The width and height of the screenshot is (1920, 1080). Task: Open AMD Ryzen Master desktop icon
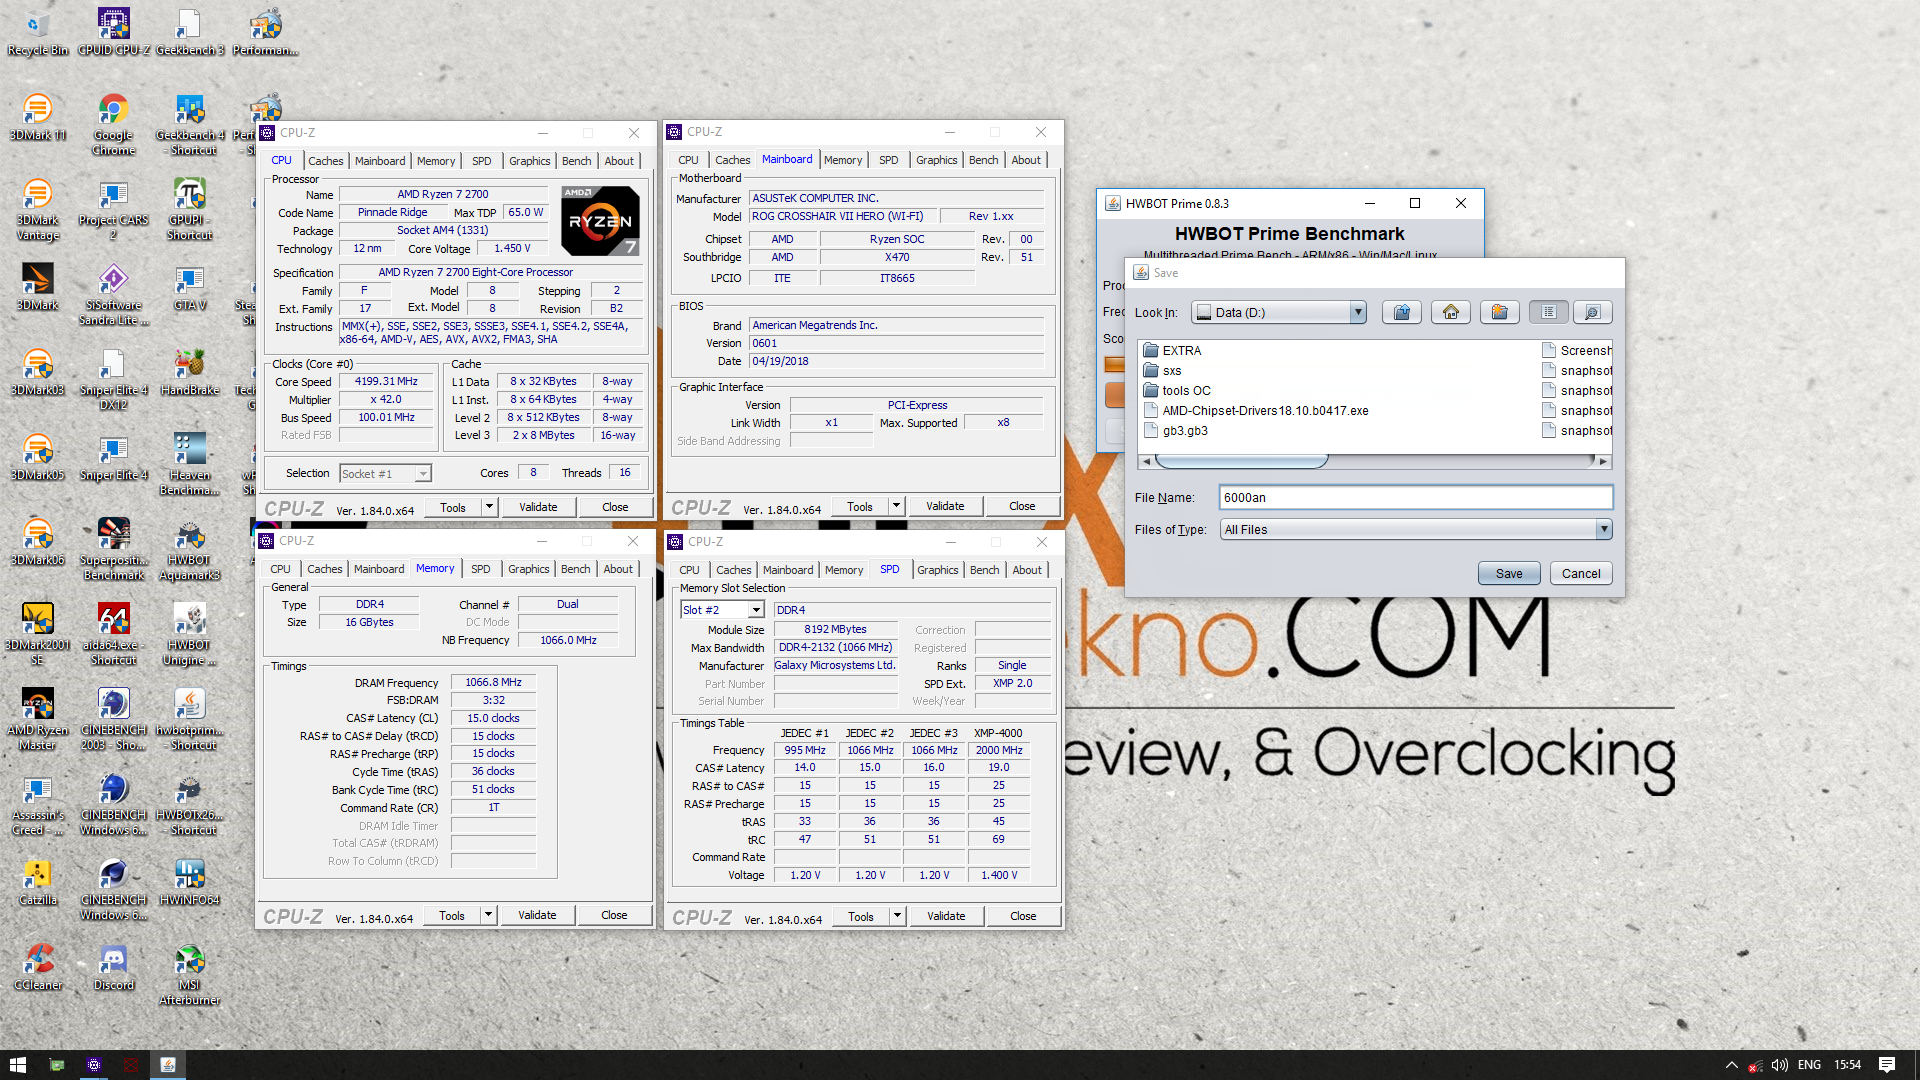37,719
